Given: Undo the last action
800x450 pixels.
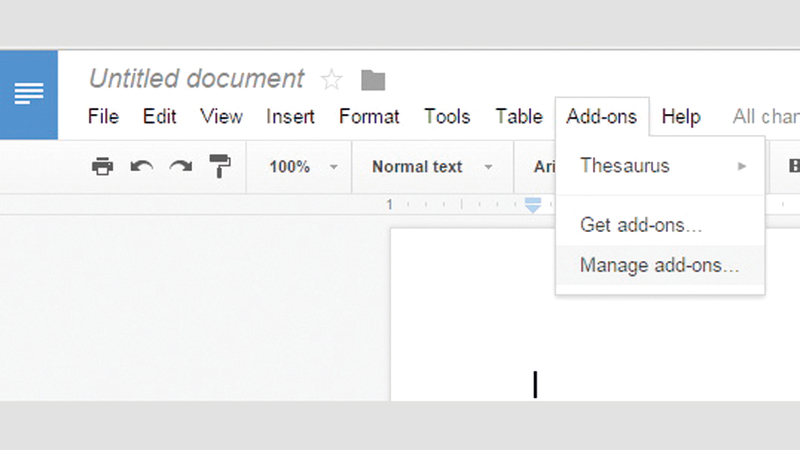Looking at the screenshot, I should coord(141,167).
